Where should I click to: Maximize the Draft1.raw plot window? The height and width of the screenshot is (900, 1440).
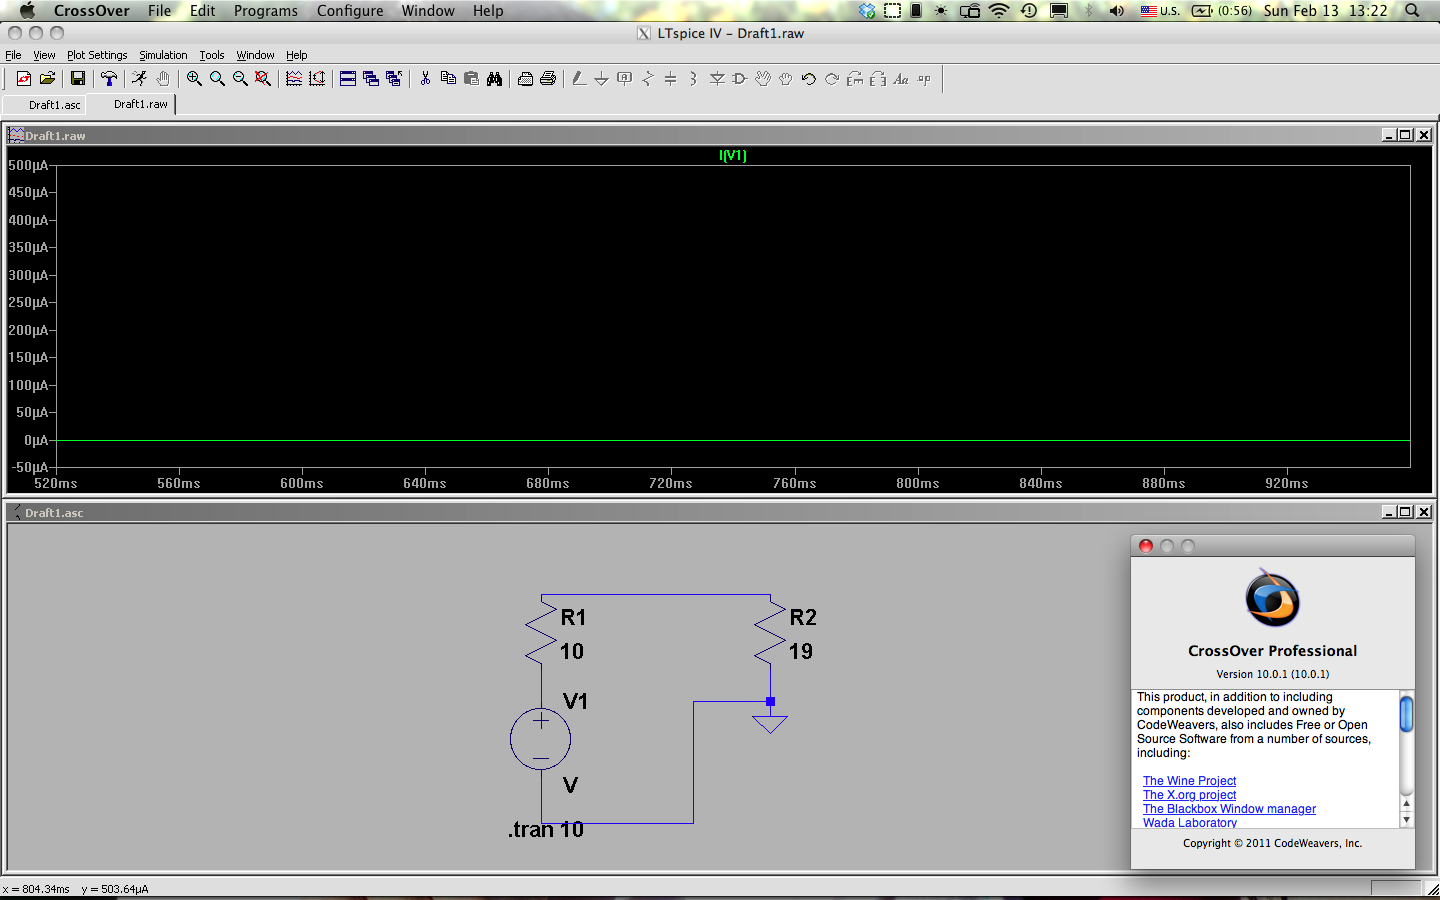click(1406, 135)
